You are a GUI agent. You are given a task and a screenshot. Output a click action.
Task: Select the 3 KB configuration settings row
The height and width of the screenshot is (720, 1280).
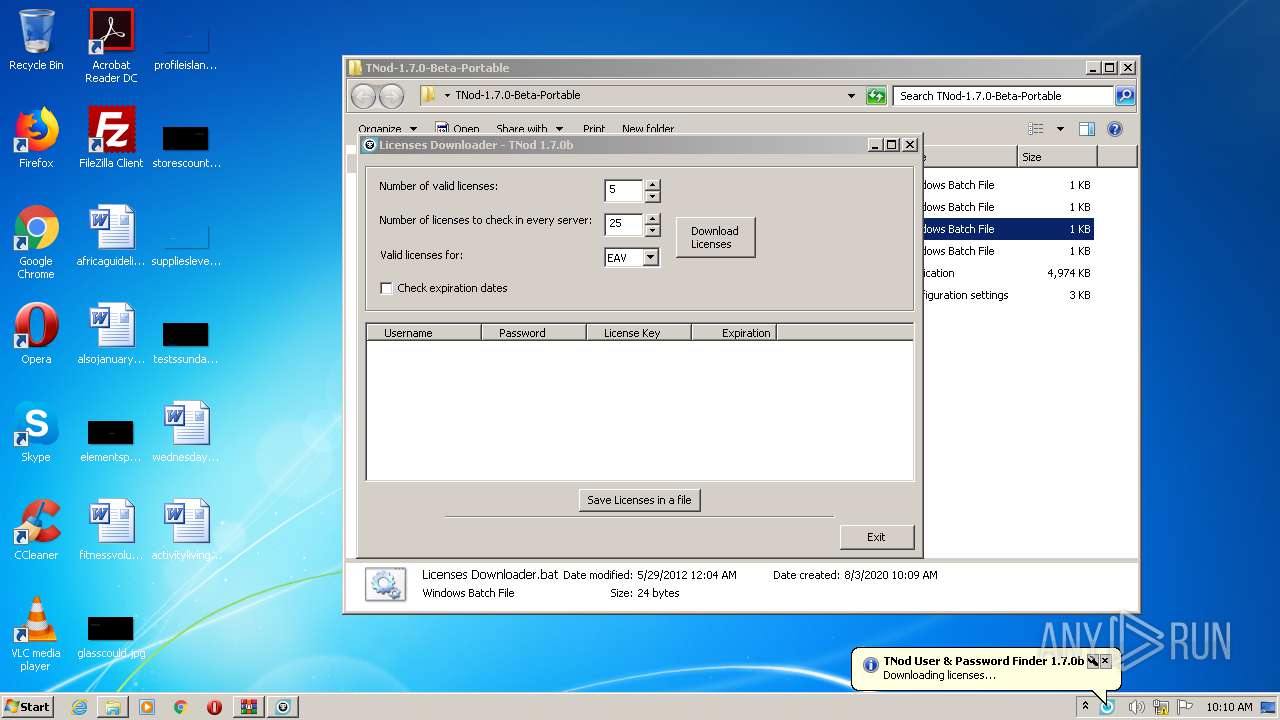click(1007, 295)
